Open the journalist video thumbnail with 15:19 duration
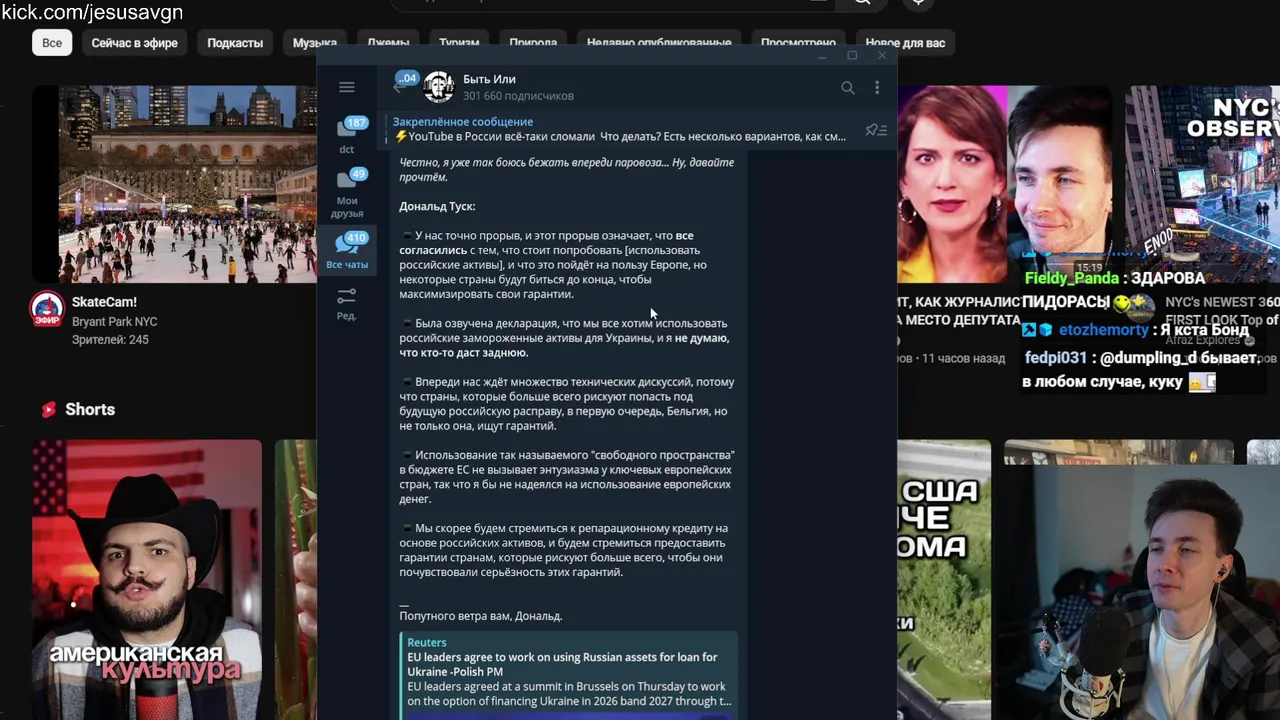Screen dimensions: 1280x720 (1003, 184)
